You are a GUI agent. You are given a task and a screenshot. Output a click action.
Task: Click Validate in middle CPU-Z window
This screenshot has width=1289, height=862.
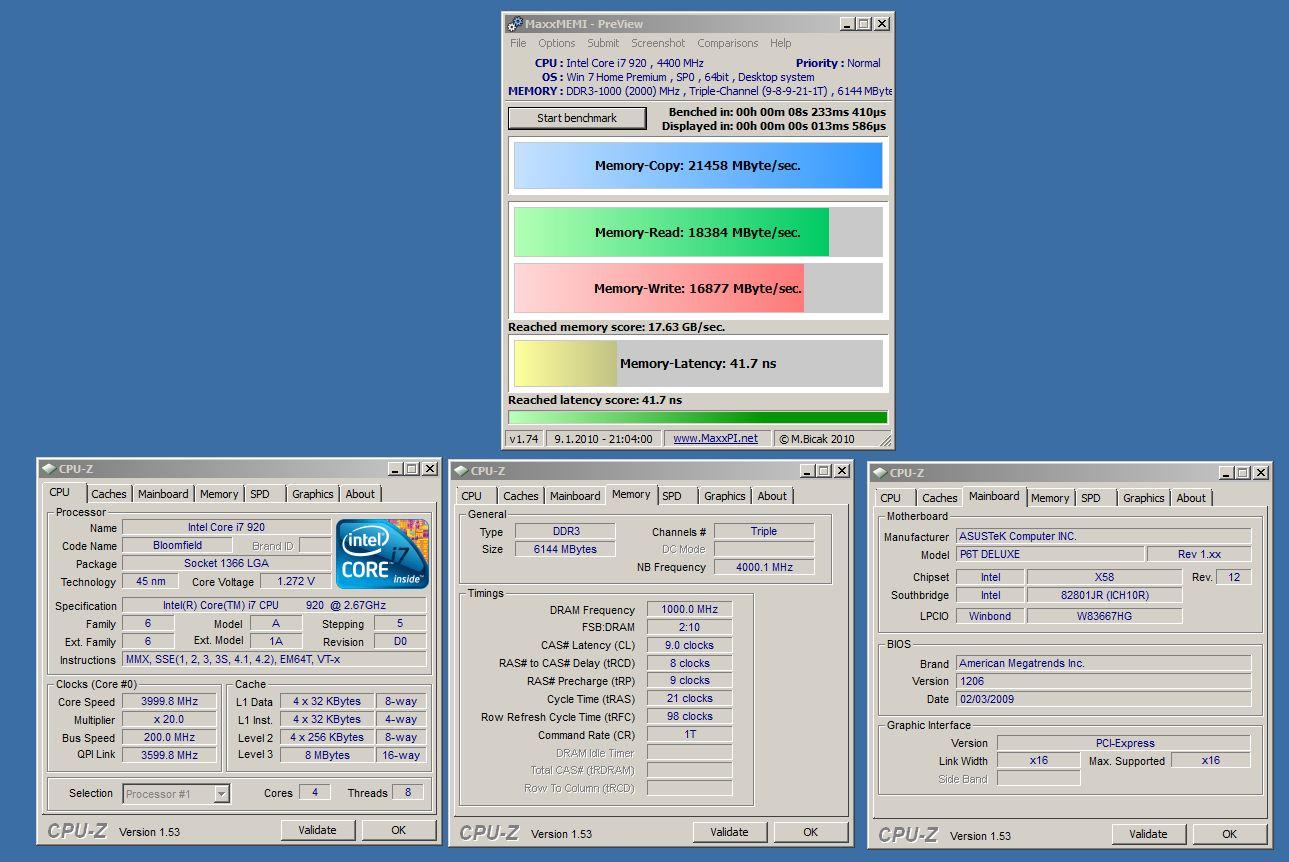730,832
